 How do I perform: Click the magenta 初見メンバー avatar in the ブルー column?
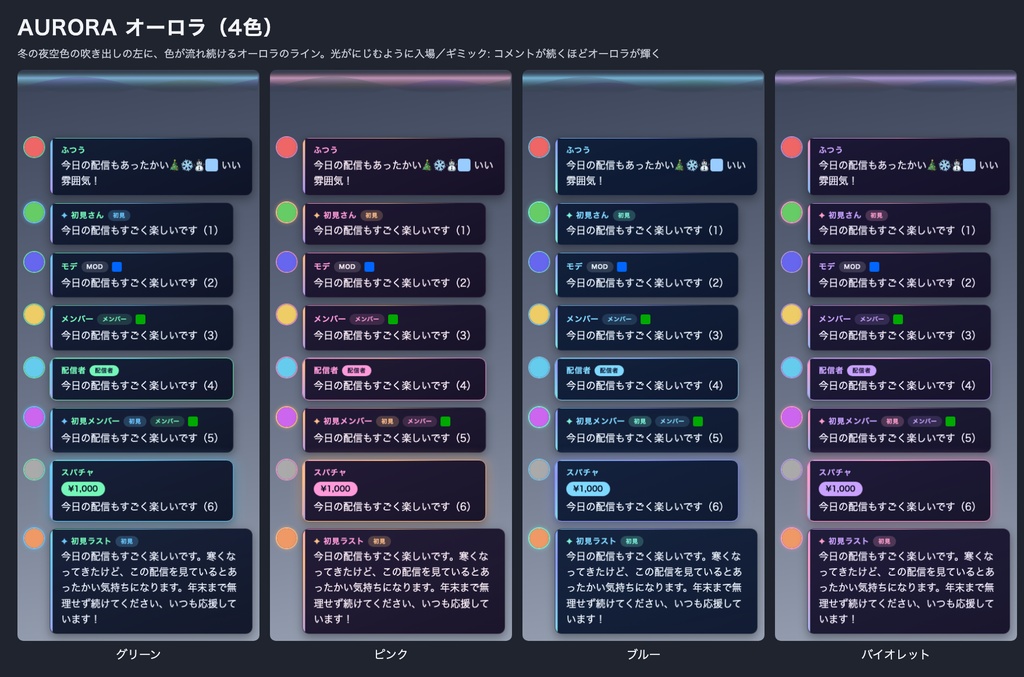point(539,417)
